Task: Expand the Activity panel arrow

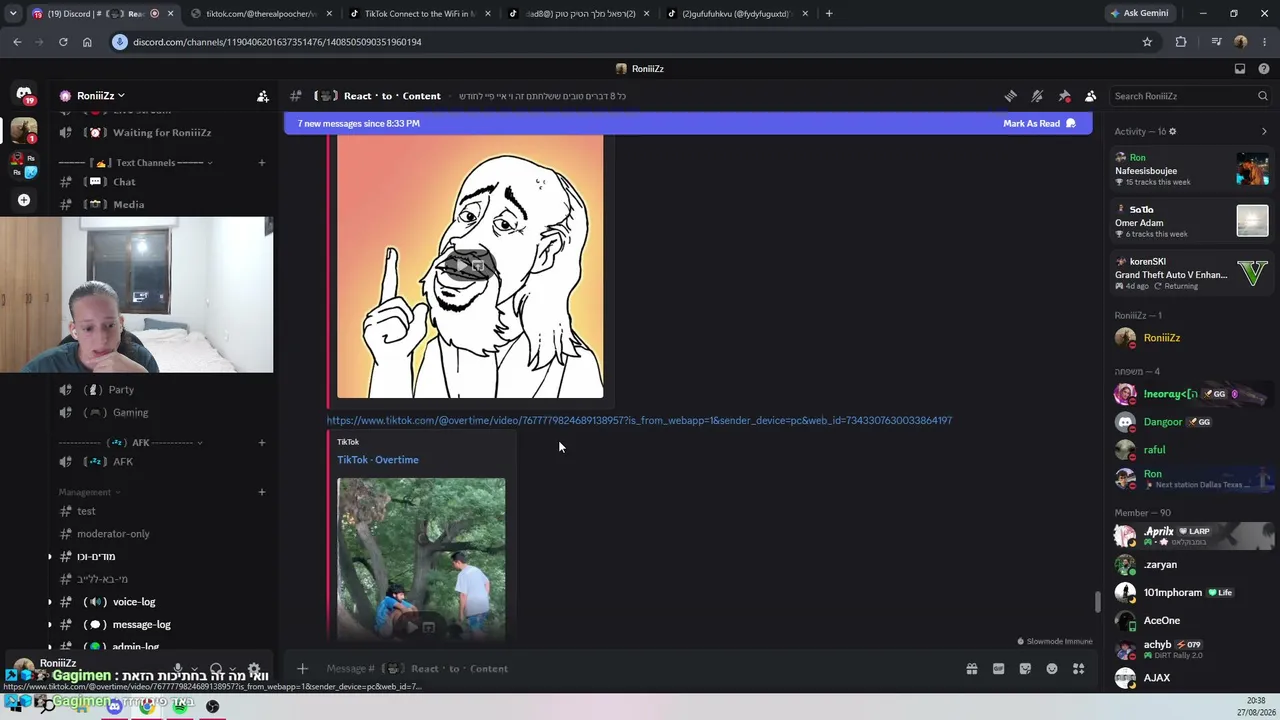Action: coord(1264,131)
